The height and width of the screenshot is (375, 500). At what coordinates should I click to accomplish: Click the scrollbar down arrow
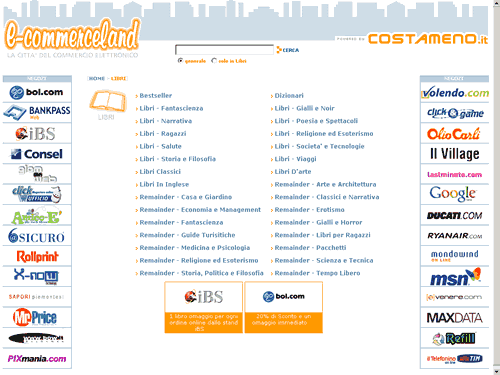pyautogui.click(x=497, y=371)
